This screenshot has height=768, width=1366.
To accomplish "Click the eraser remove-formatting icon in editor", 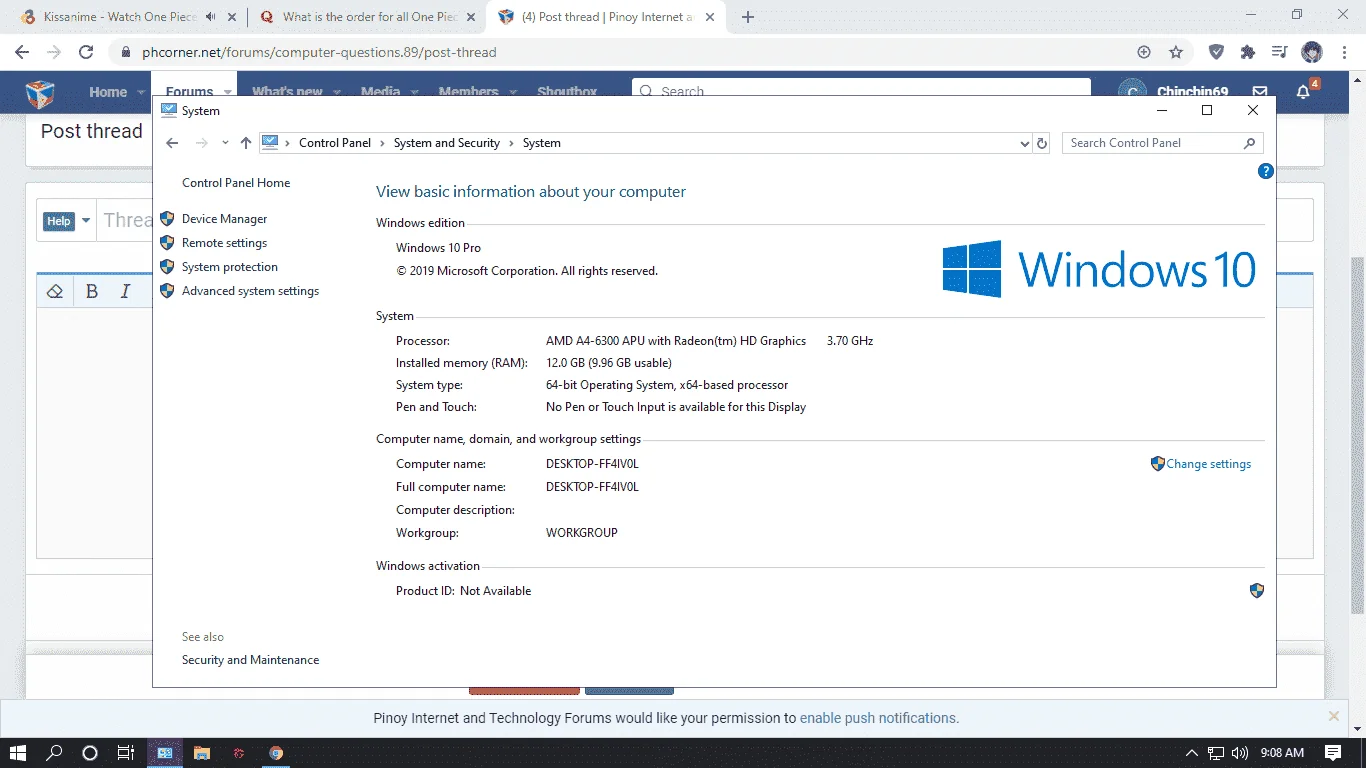I will (x=55, y=291).
